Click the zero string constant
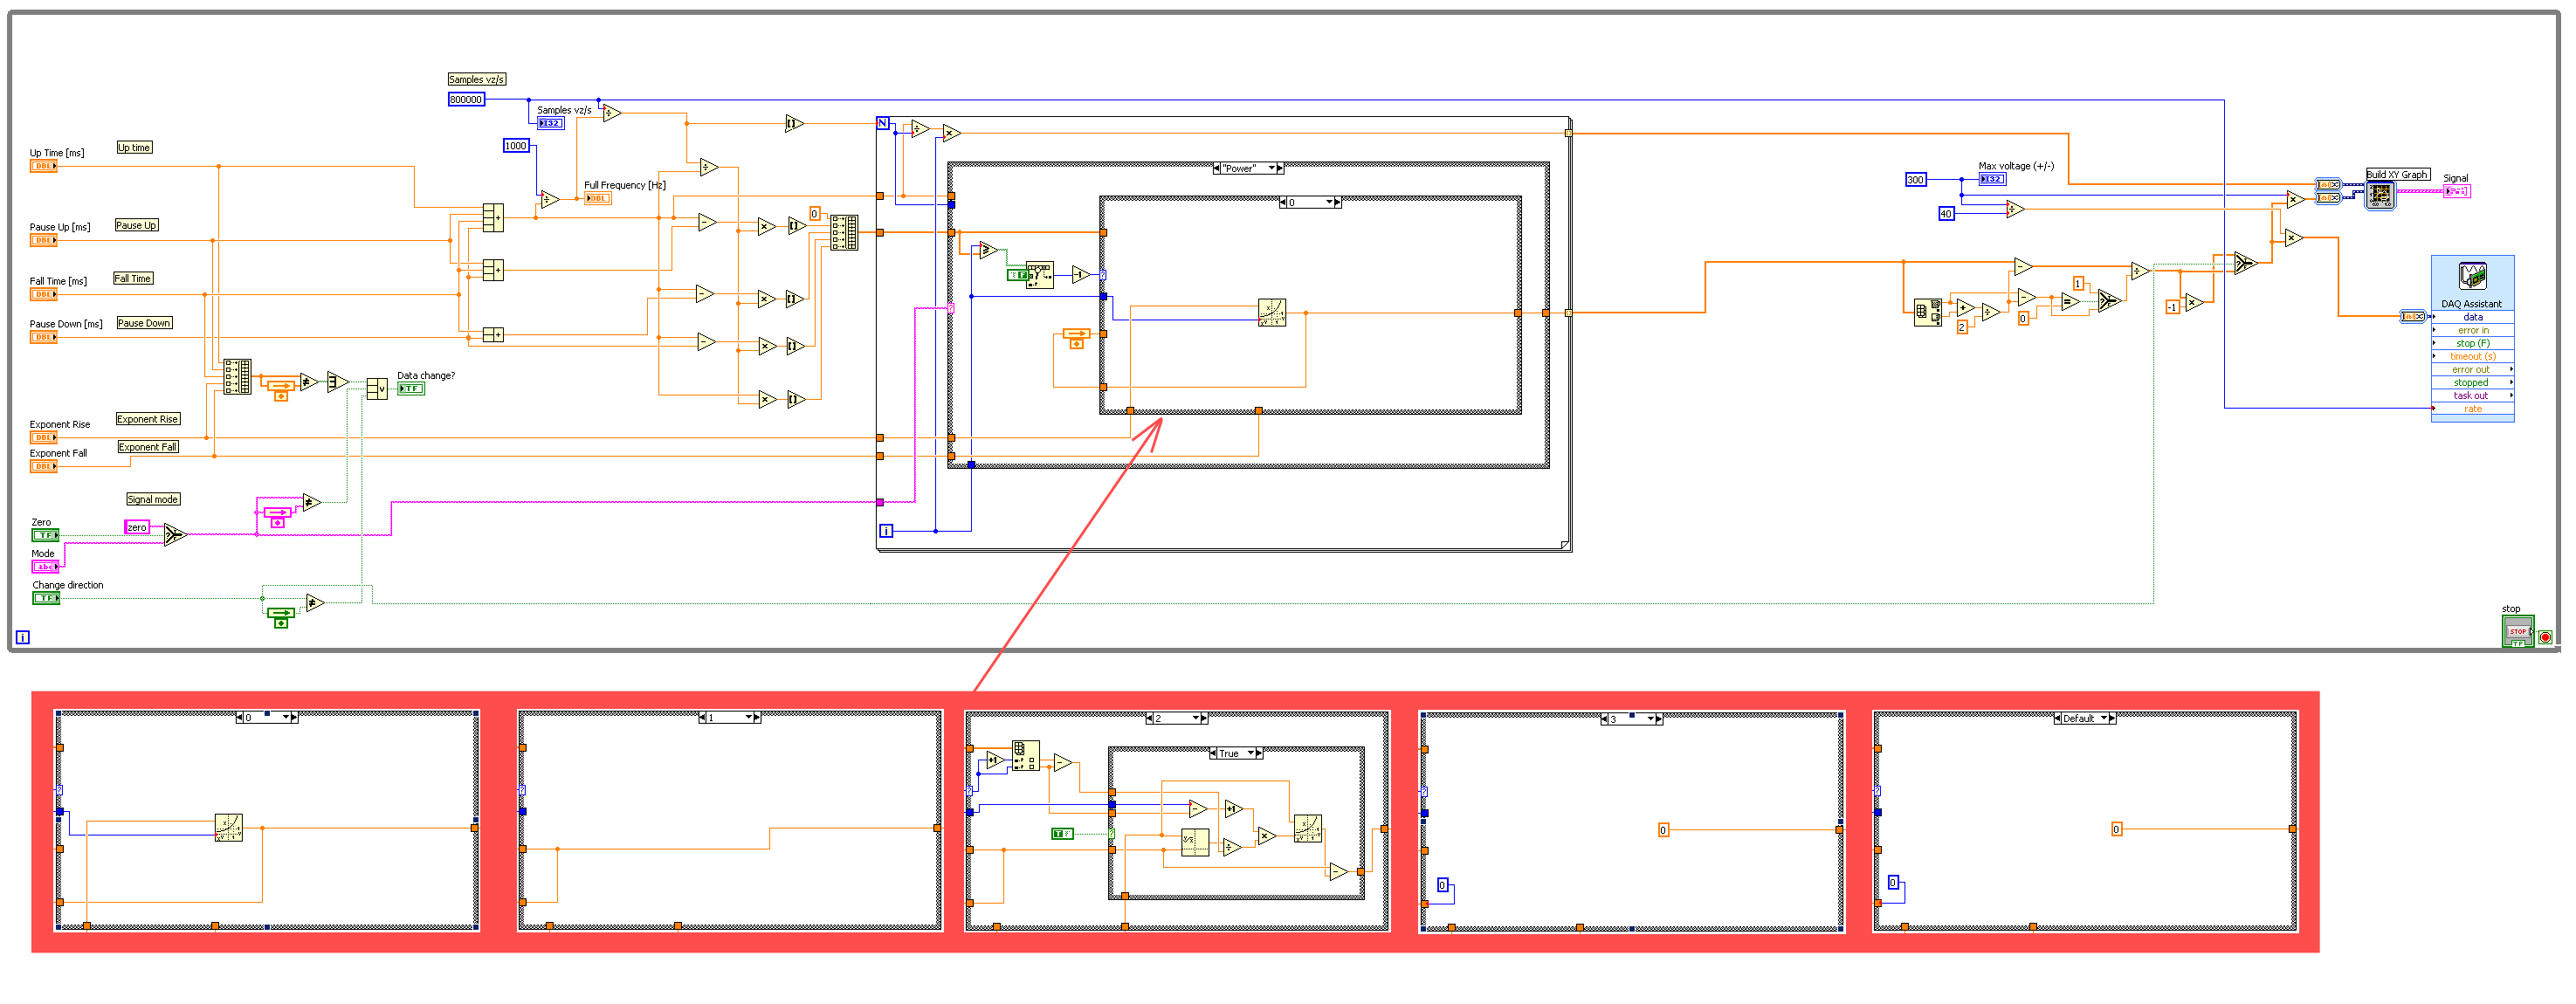2576x1004 pixels. click(x=137, y=527)
